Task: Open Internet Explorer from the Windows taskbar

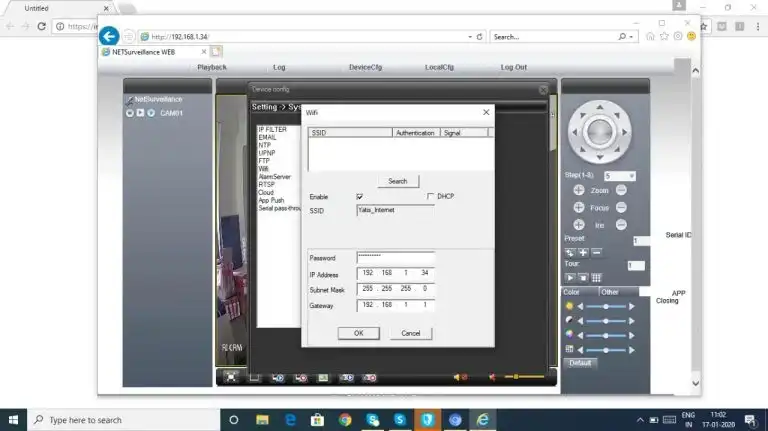Action: pyautogui.click(x=481, y=420)
